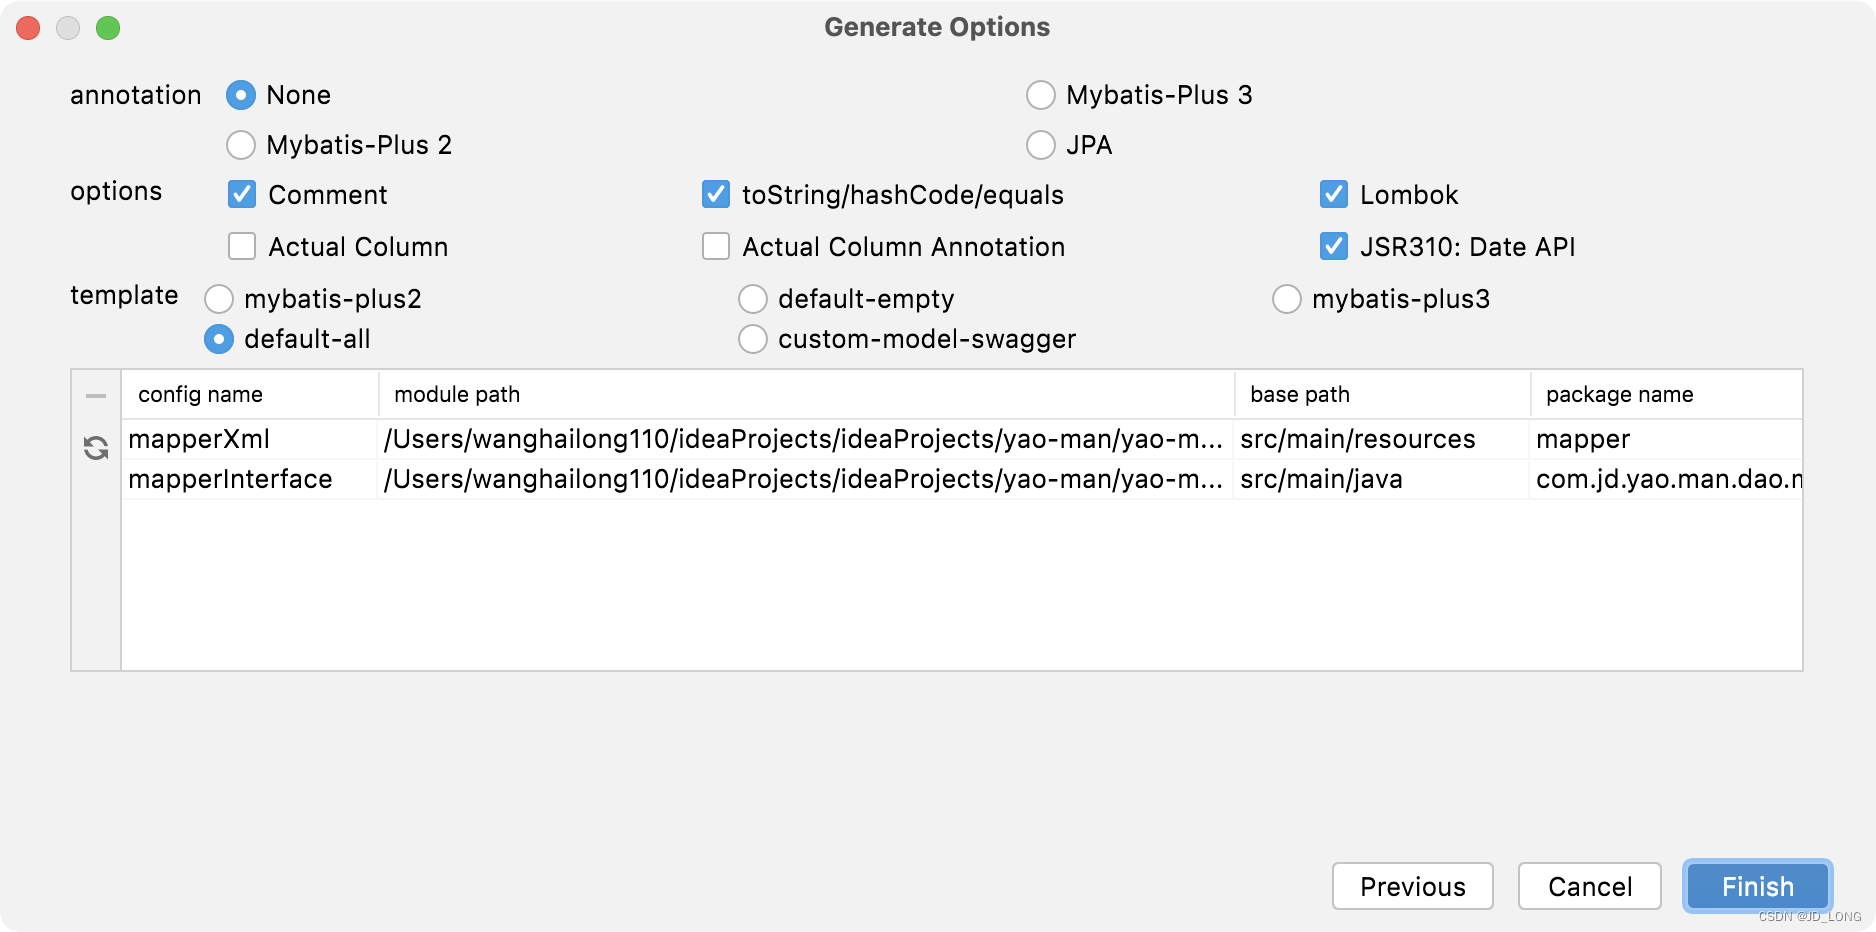Go back with the Previous button
1876x932 pixels.
[1412, 886]
